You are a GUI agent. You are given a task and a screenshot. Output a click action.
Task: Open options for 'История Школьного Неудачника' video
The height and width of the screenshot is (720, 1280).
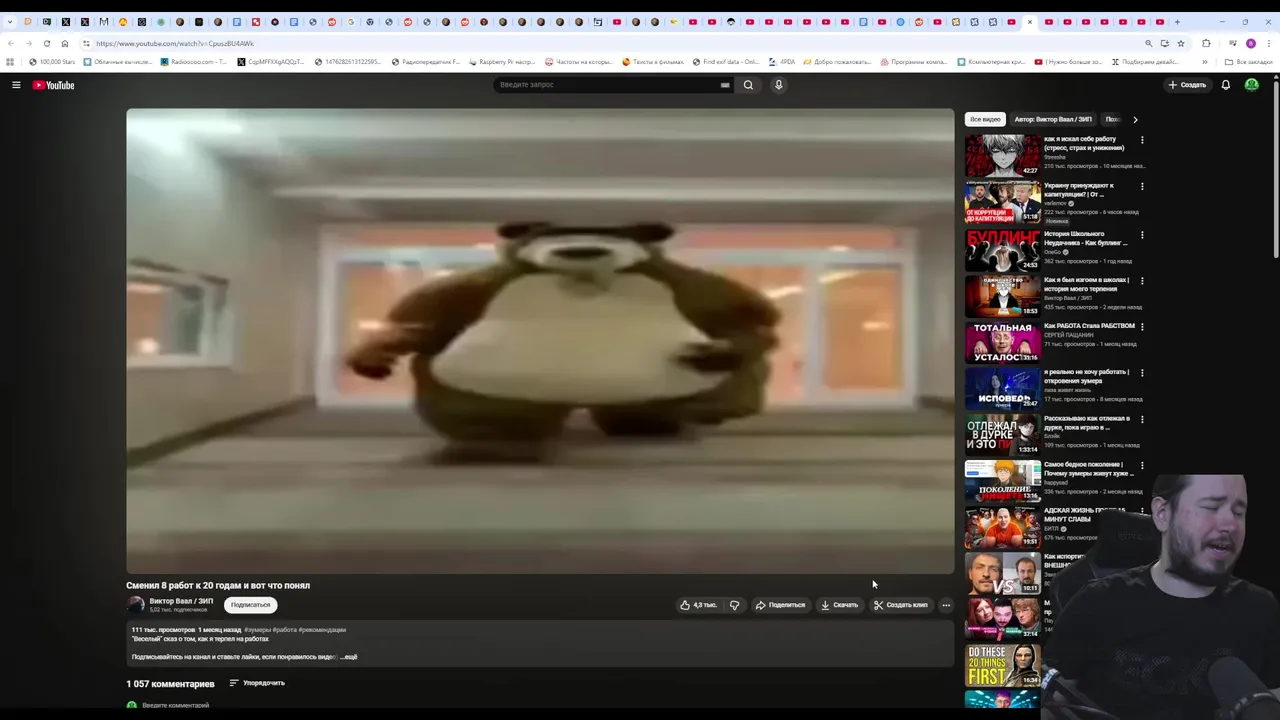coord(1142,235)
